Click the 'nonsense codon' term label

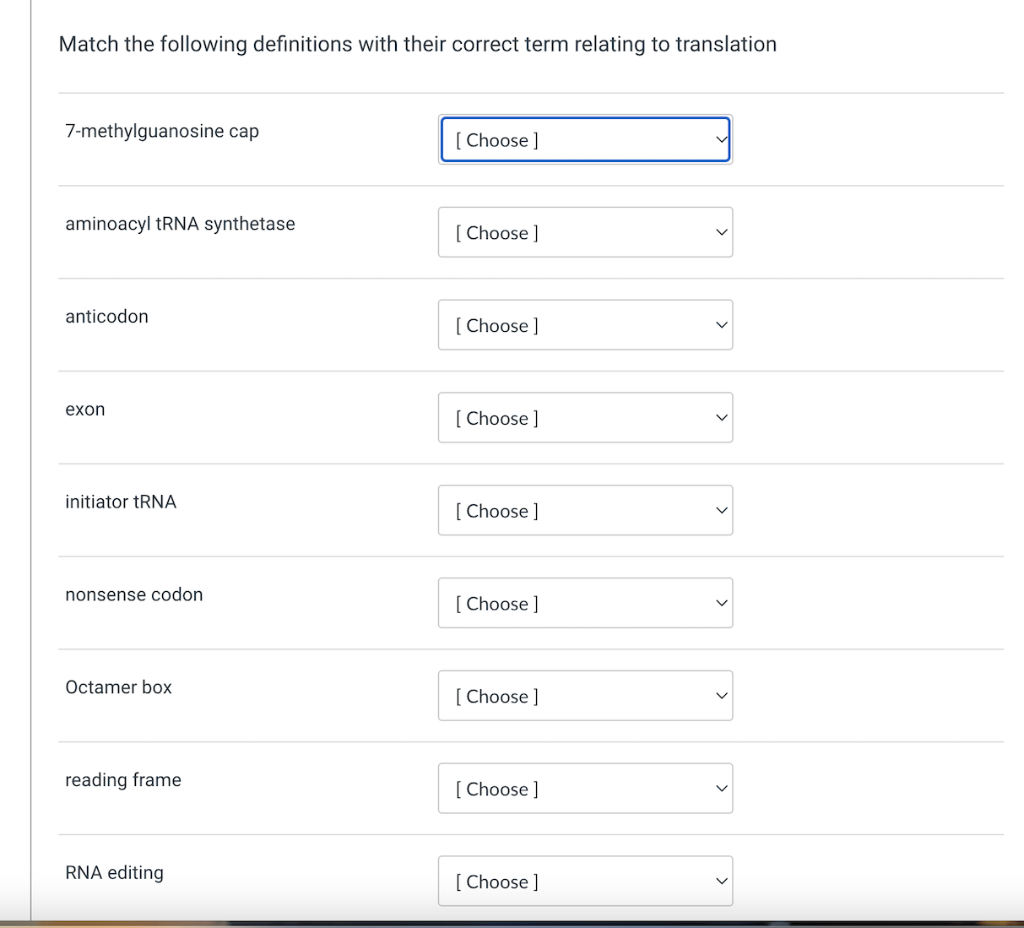134,595
